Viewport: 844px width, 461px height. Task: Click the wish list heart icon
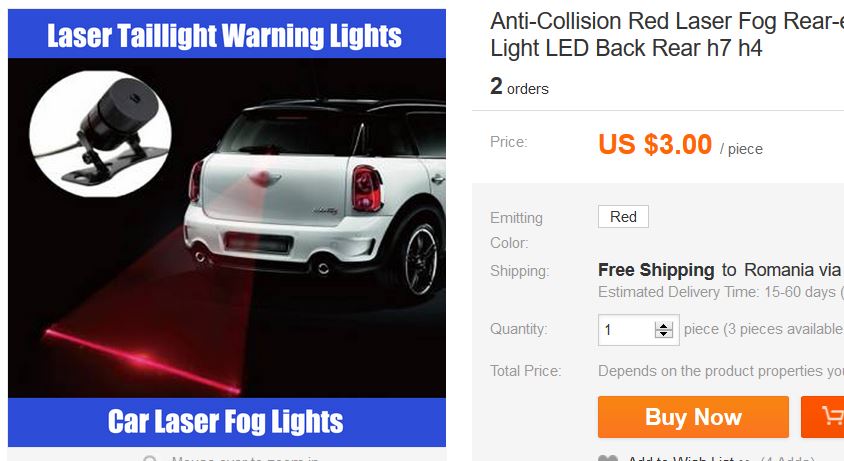click(608, 458)
